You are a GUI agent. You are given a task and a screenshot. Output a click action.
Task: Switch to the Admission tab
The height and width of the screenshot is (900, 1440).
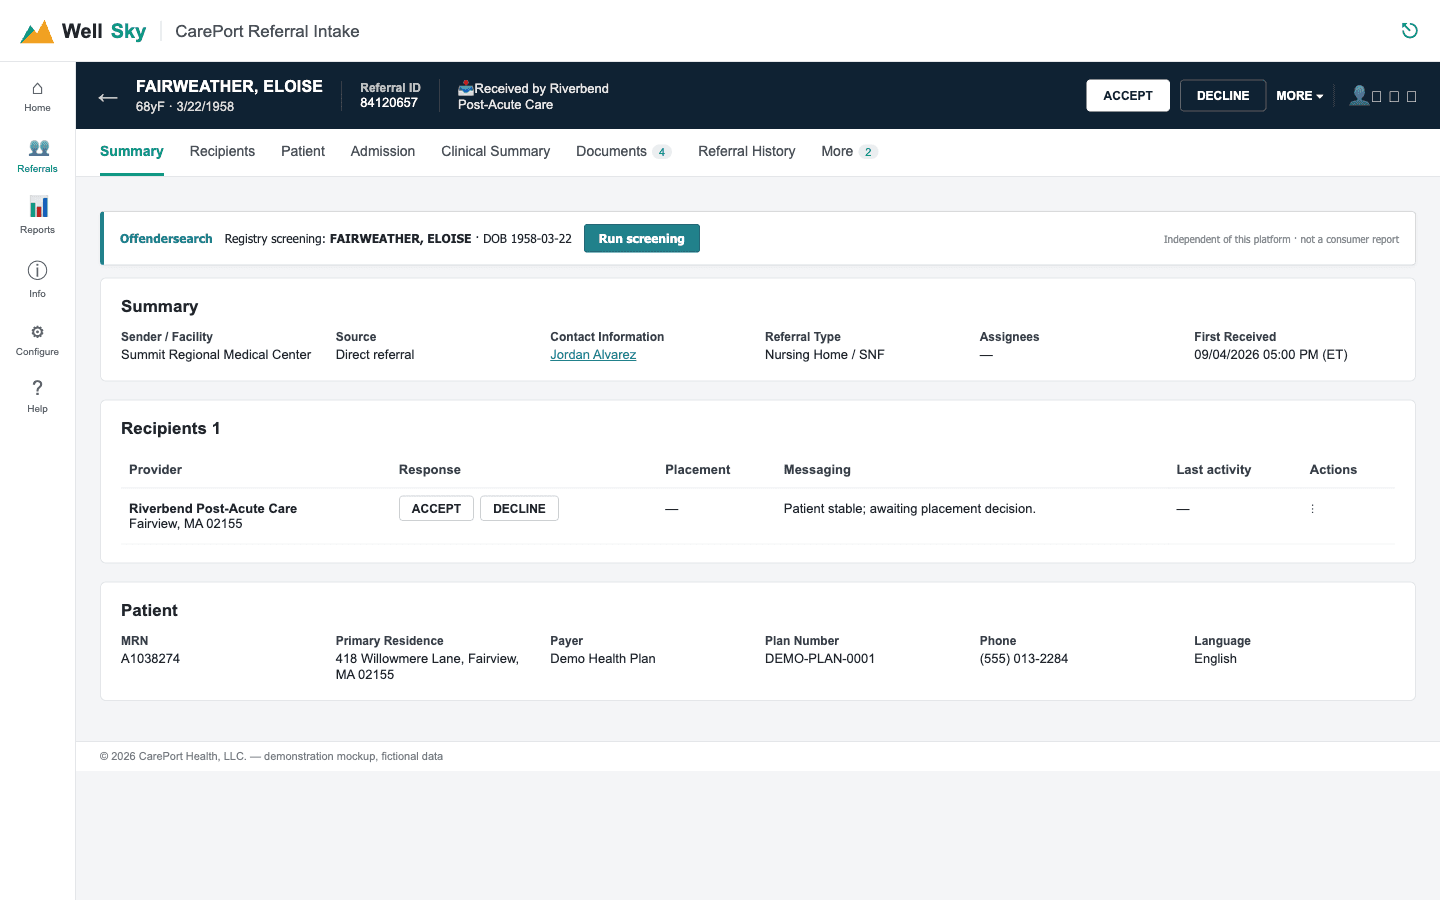383,151
